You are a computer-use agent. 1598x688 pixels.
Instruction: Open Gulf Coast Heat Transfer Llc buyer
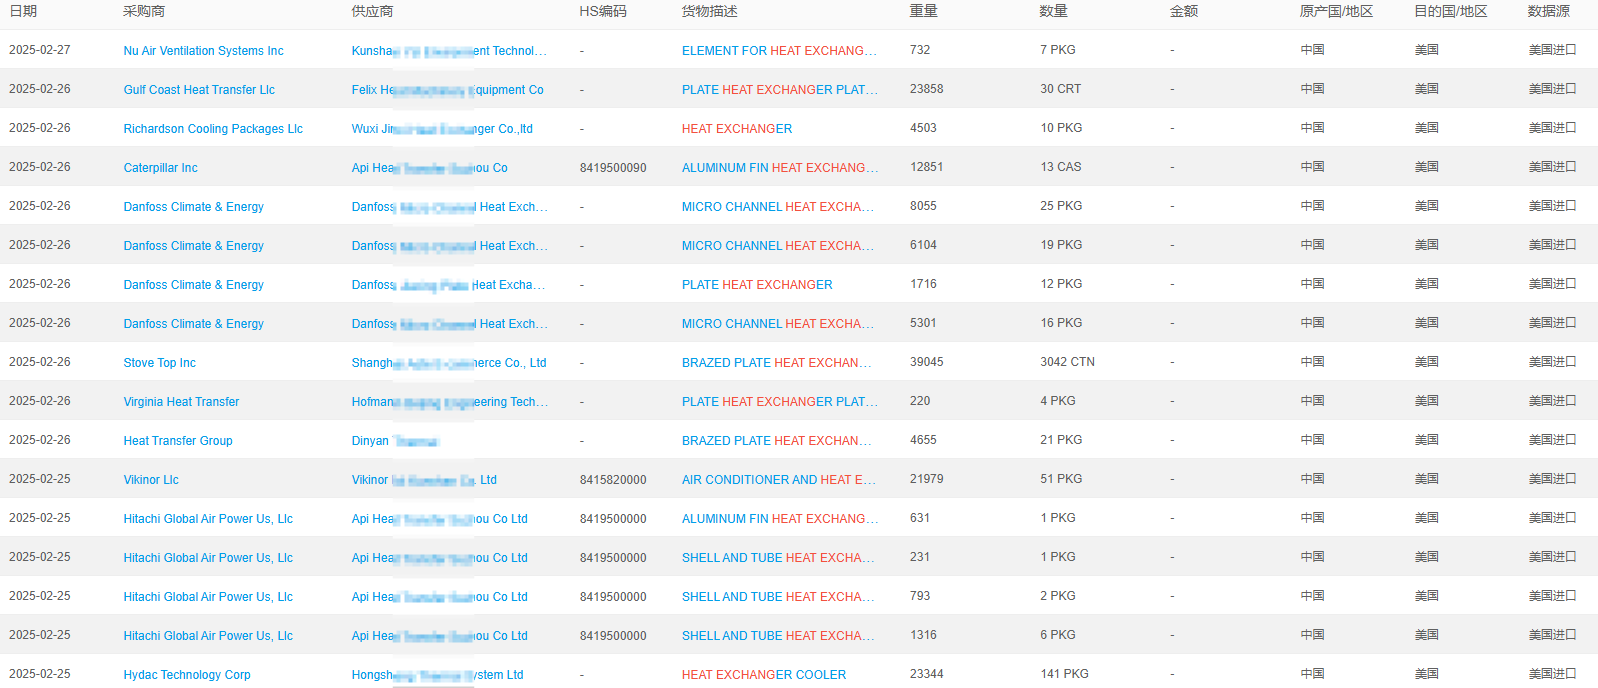[199, 90]
